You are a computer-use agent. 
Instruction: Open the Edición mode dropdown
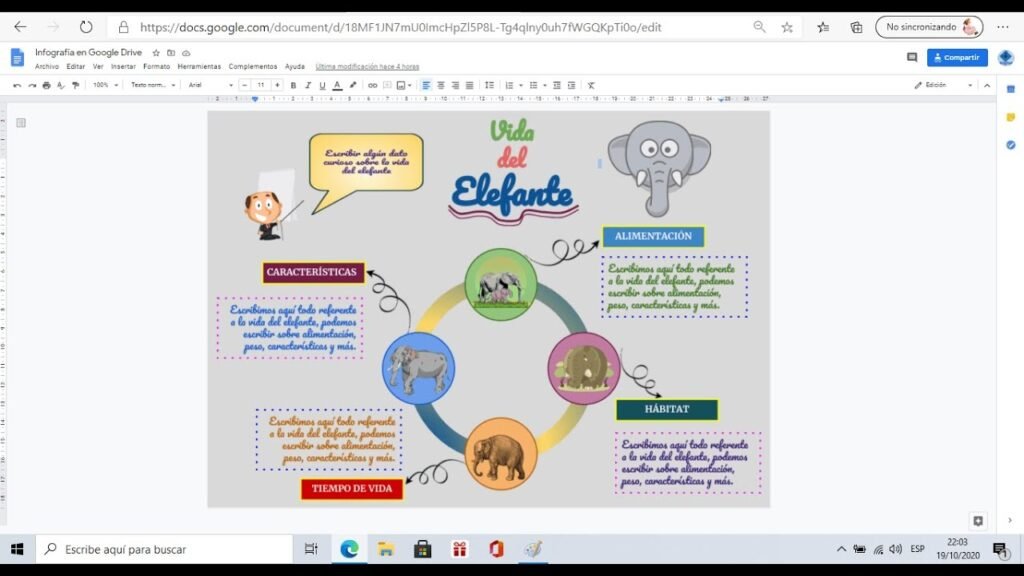(x=943, y=86)
